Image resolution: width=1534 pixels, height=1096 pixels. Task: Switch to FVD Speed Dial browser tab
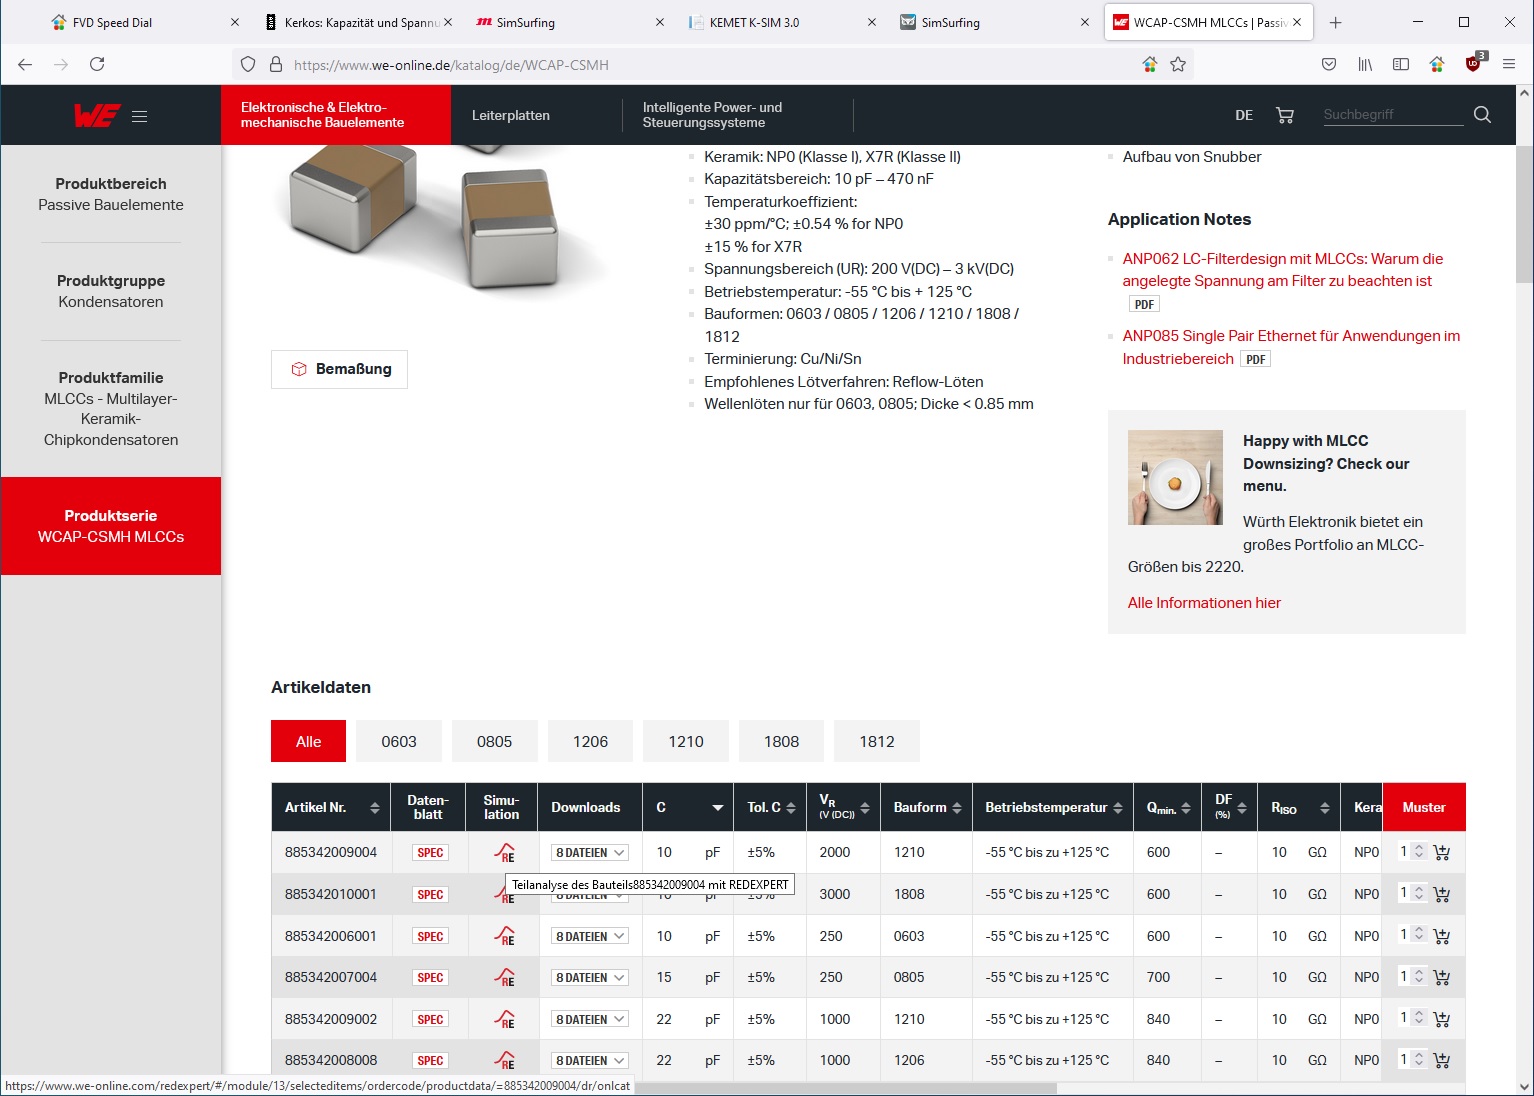pos(146,22)
